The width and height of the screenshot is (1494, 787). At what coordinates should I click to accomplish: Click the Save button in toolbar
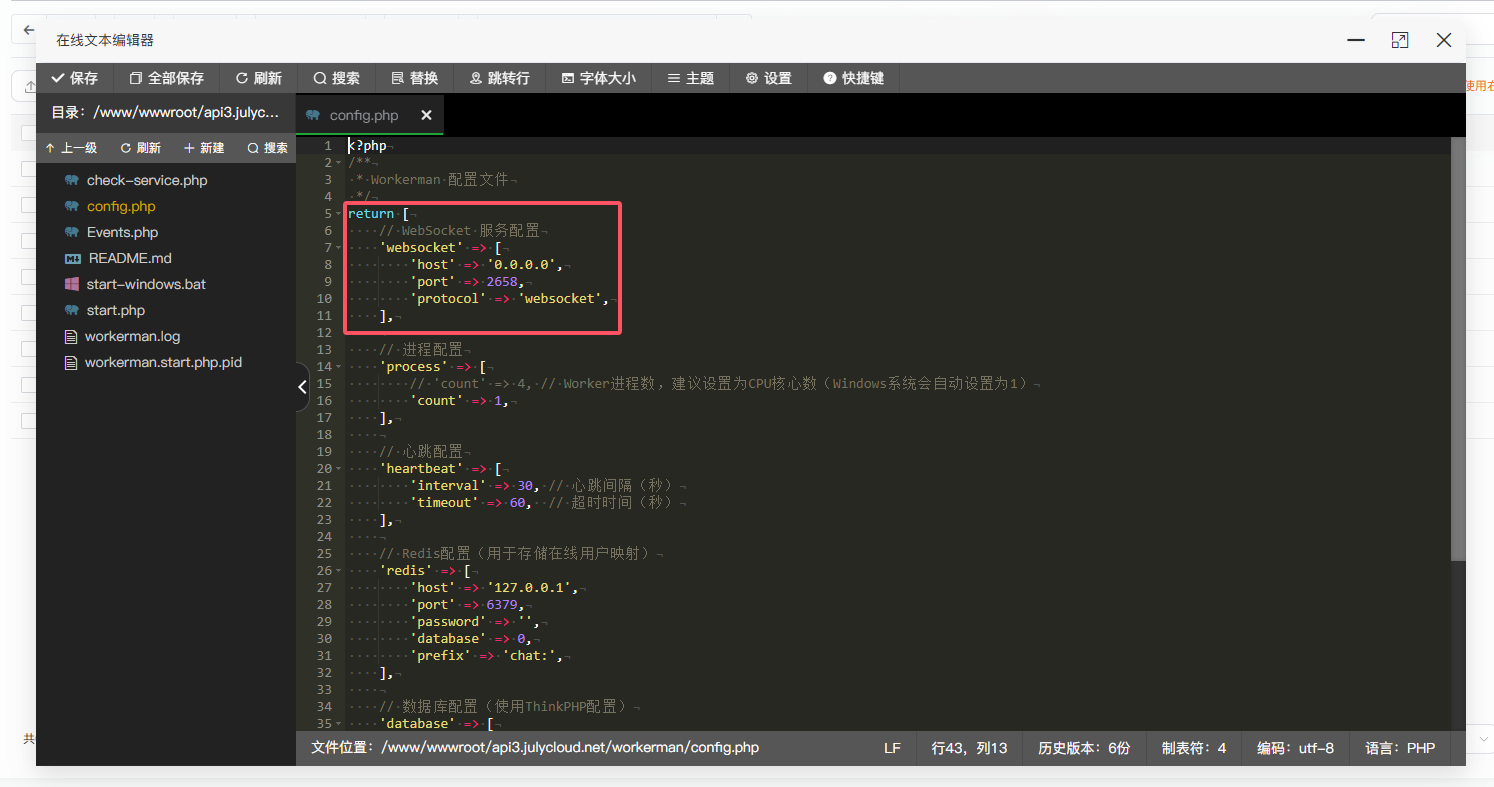(x=75, y=78)
